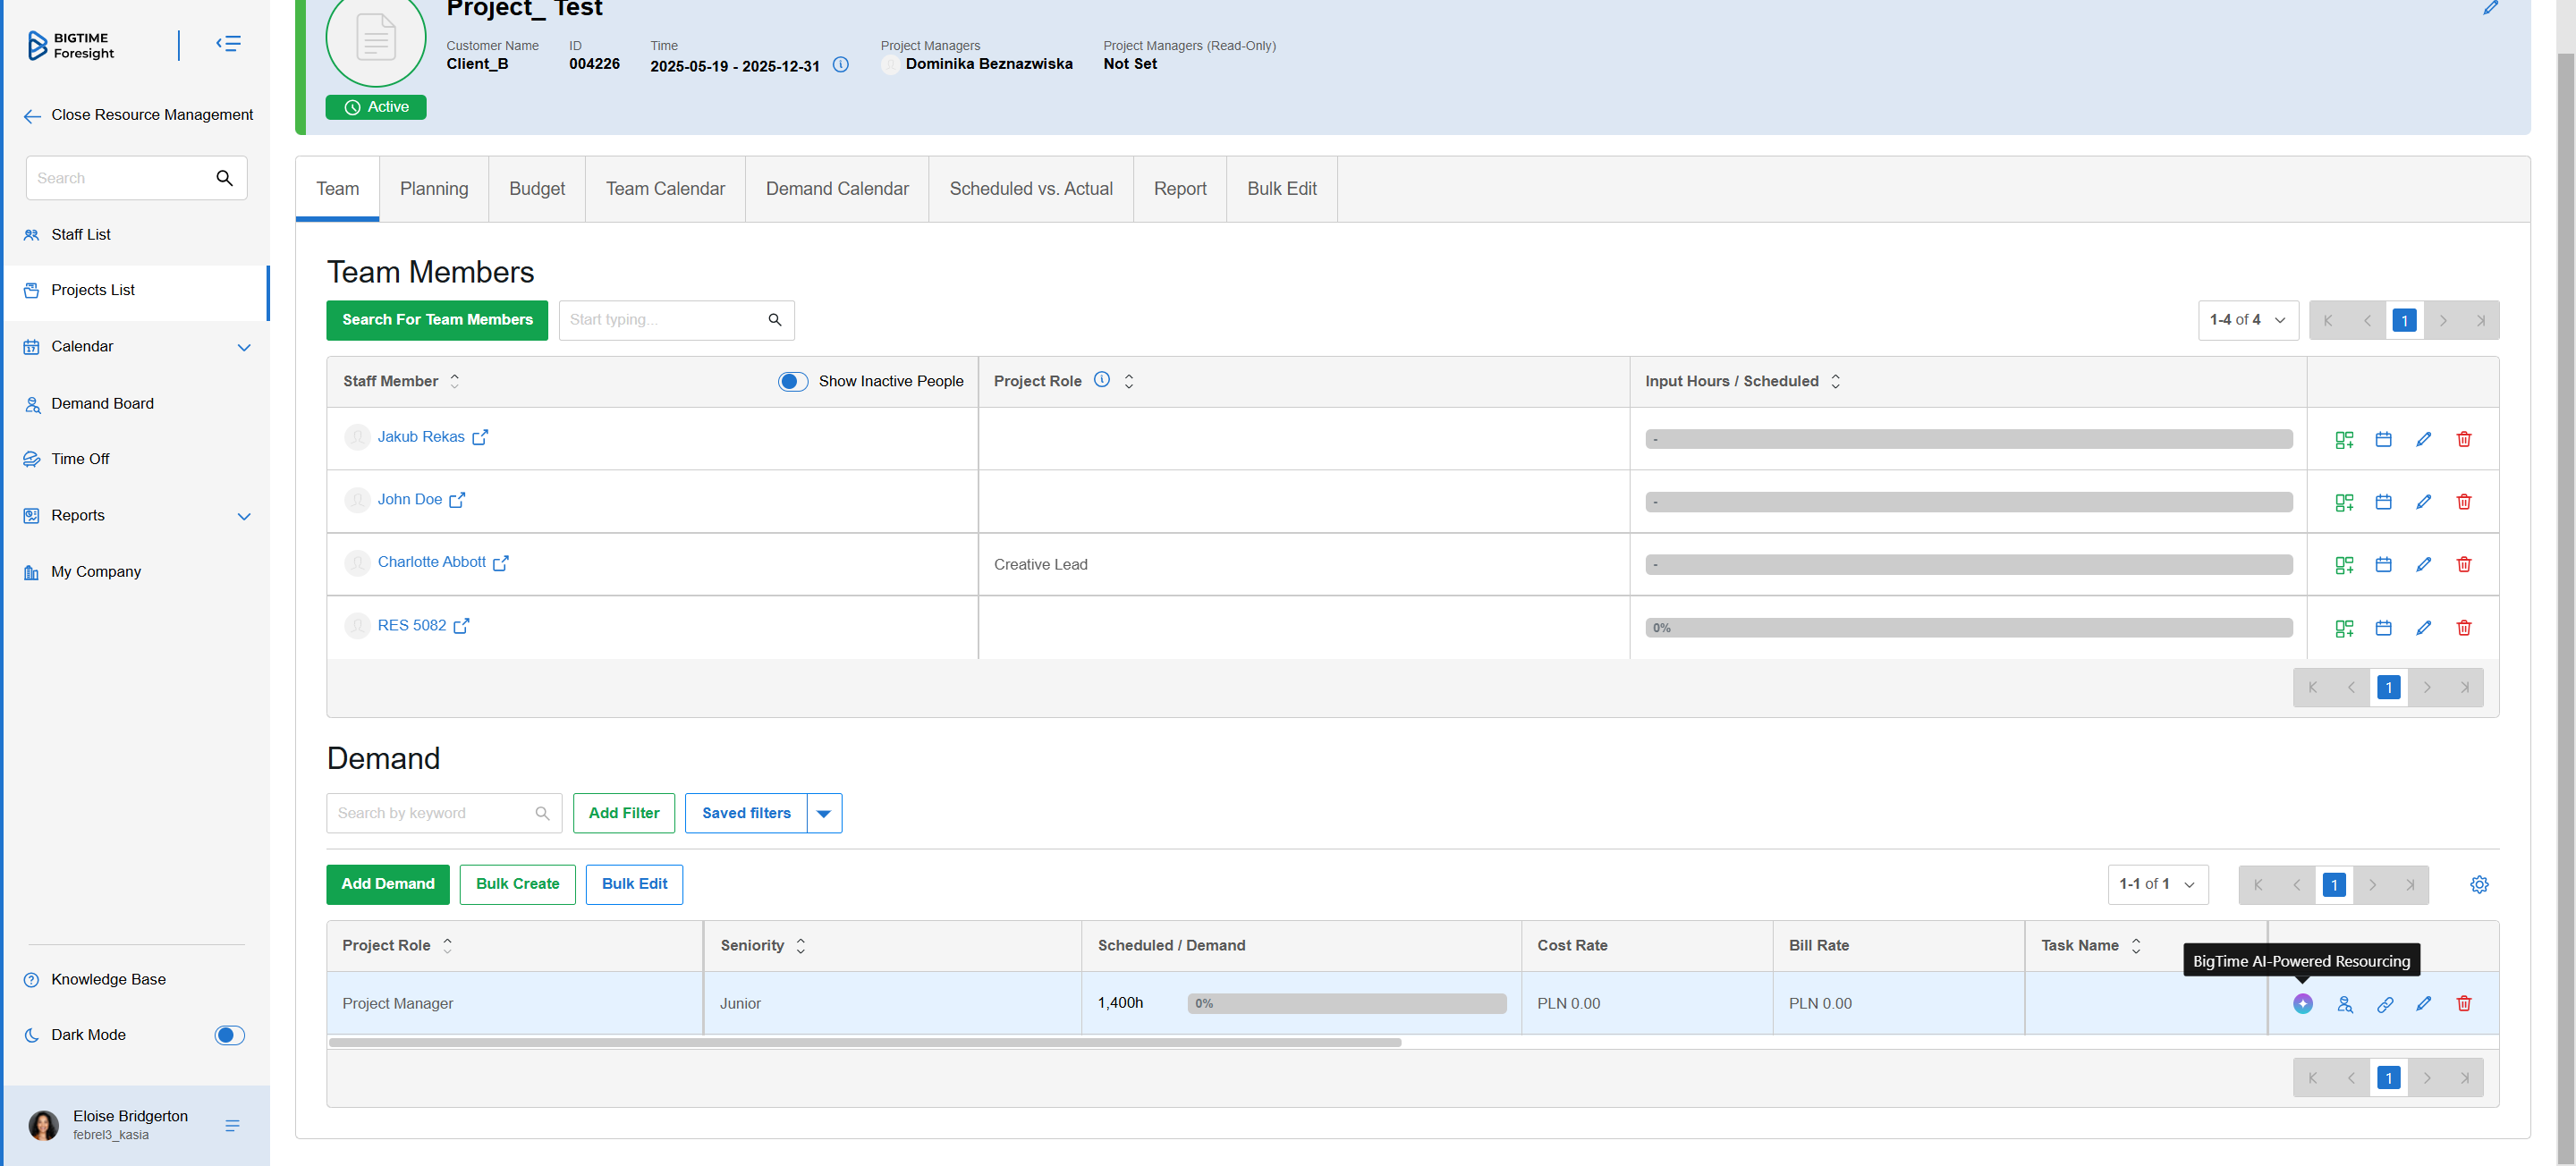Open Staff List in sidebar

pos(81,235)
